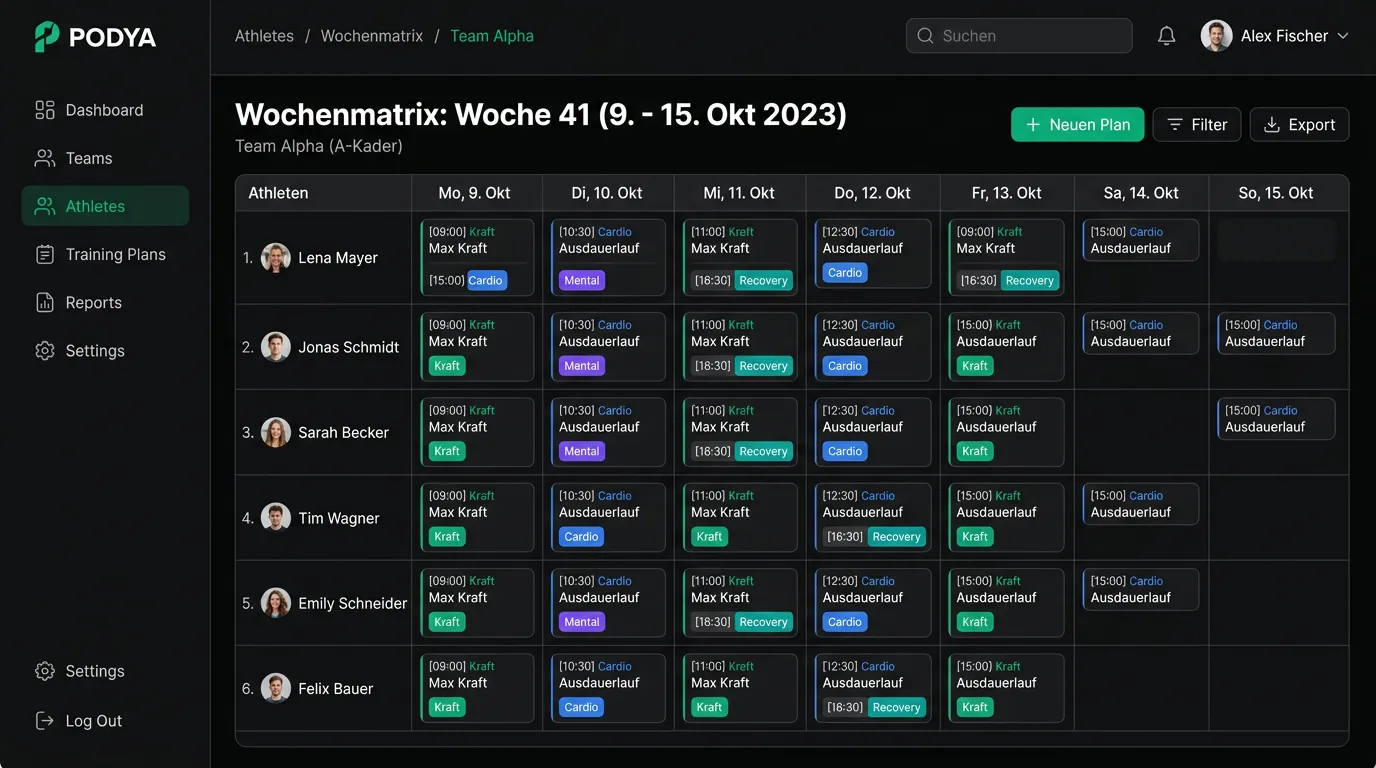1376x768 pixels.
Task: Click the upper Settings gear icon
Action: click(45, 350)
